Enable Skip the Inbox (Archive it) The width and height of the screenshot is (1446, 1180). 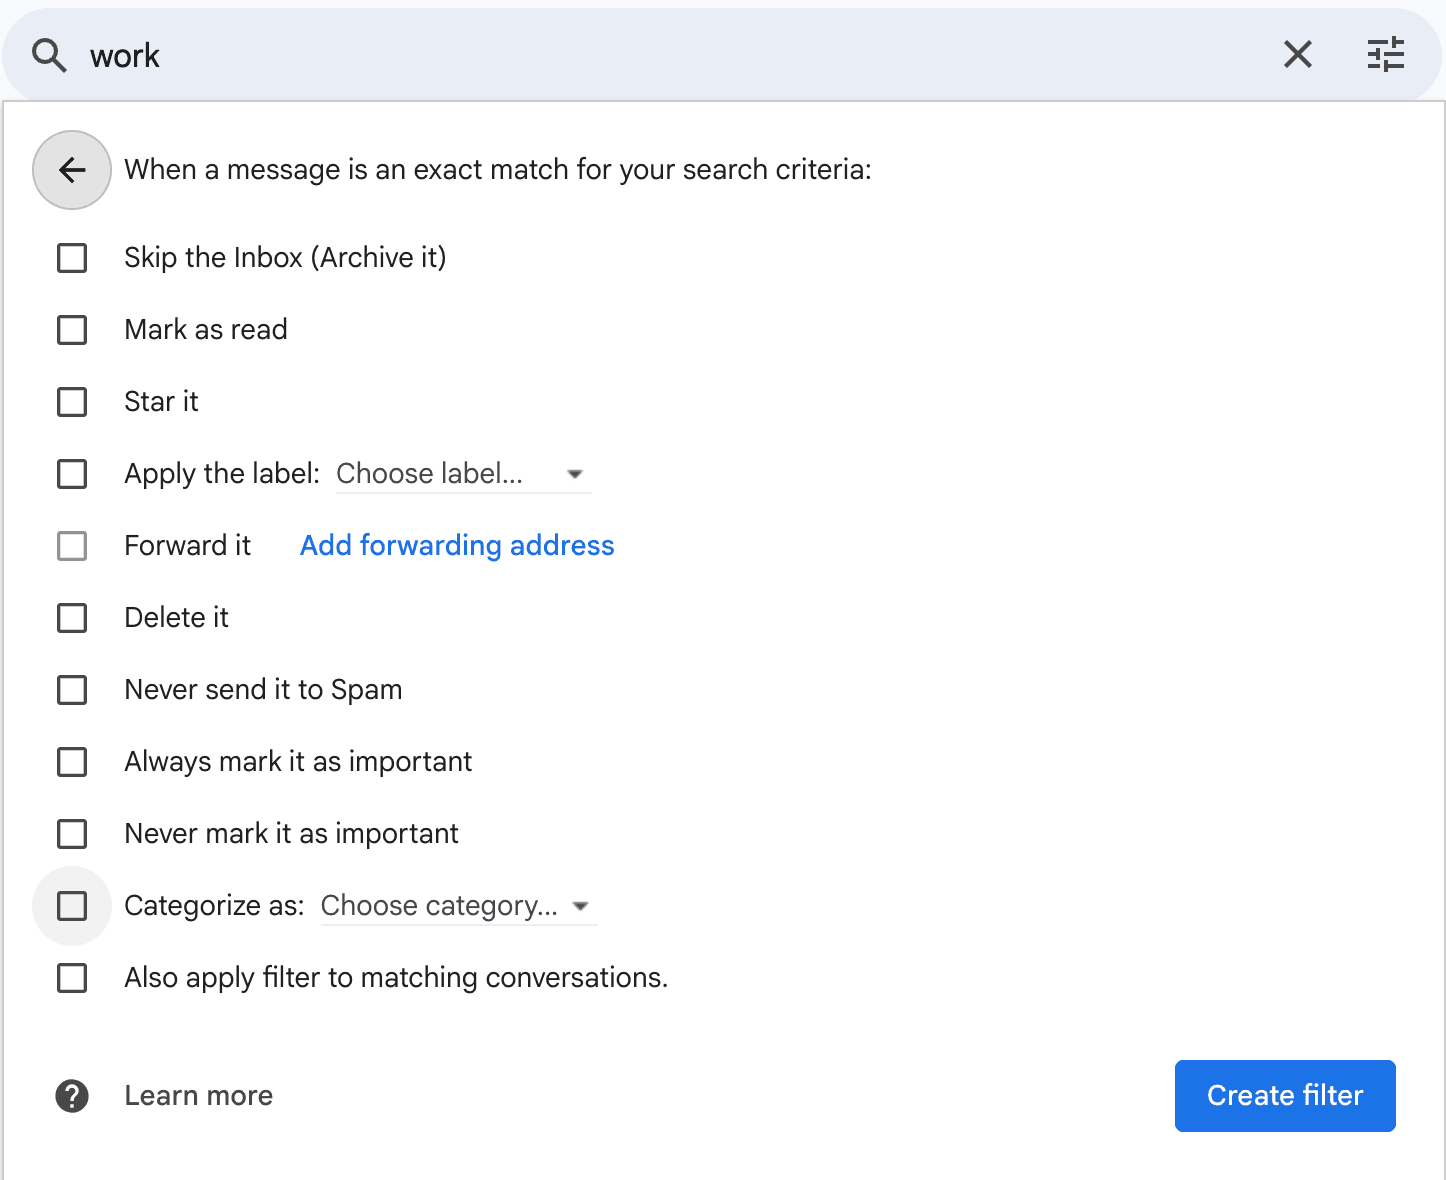tap(71, 257)
